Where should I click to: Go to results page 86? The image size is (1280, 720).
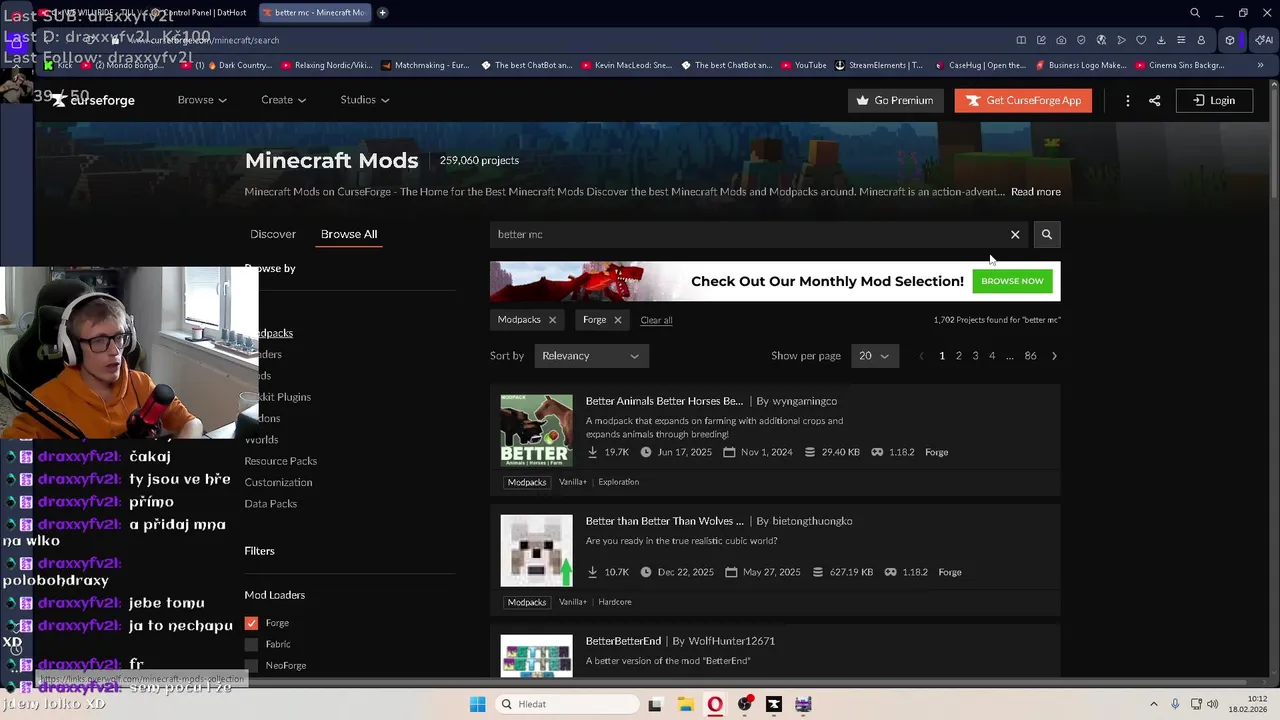coord(1030,356)
